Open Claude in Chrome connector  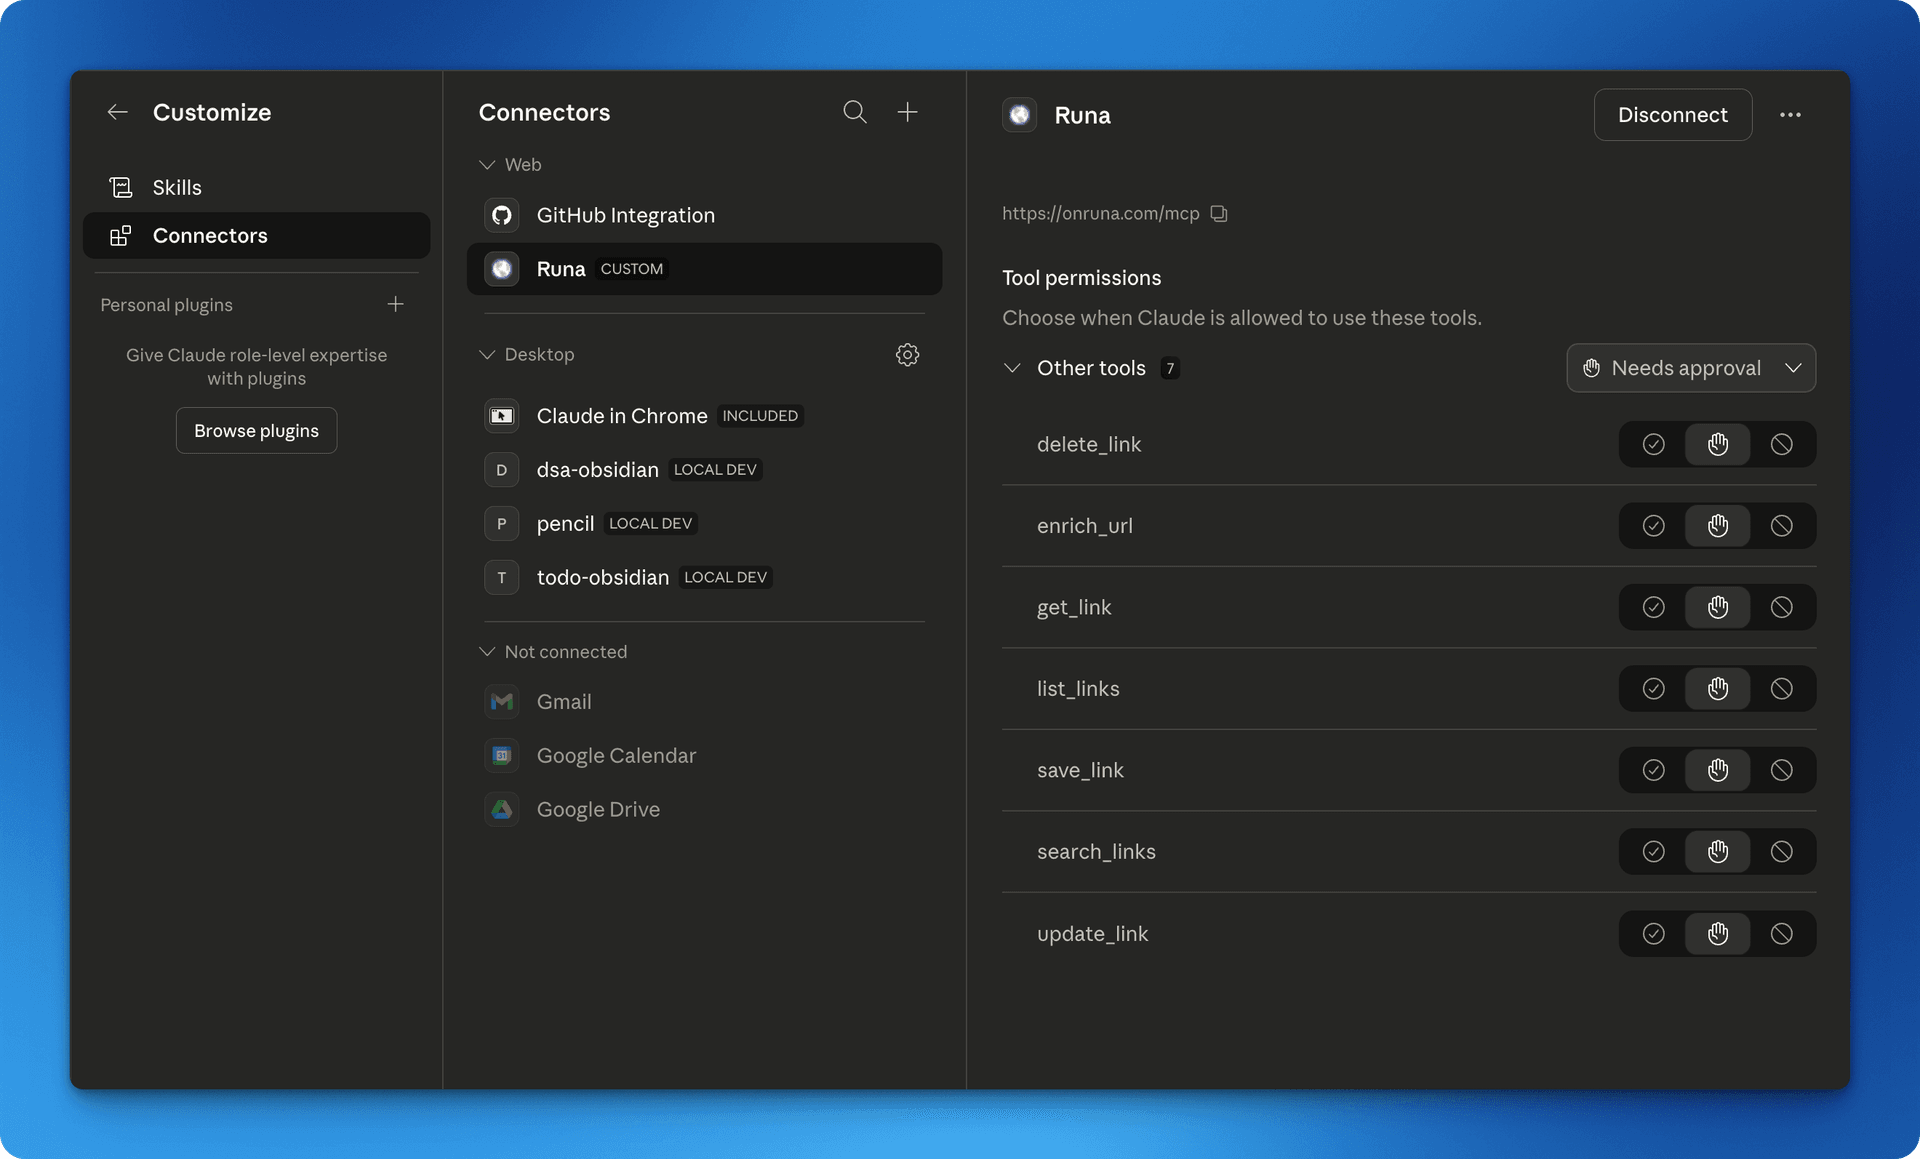point(704,415)
